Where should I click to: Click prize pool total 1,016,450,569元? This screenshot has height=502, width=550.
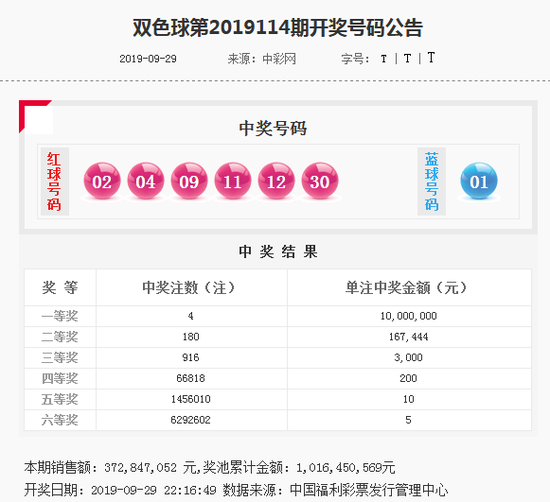pos(346,468)
